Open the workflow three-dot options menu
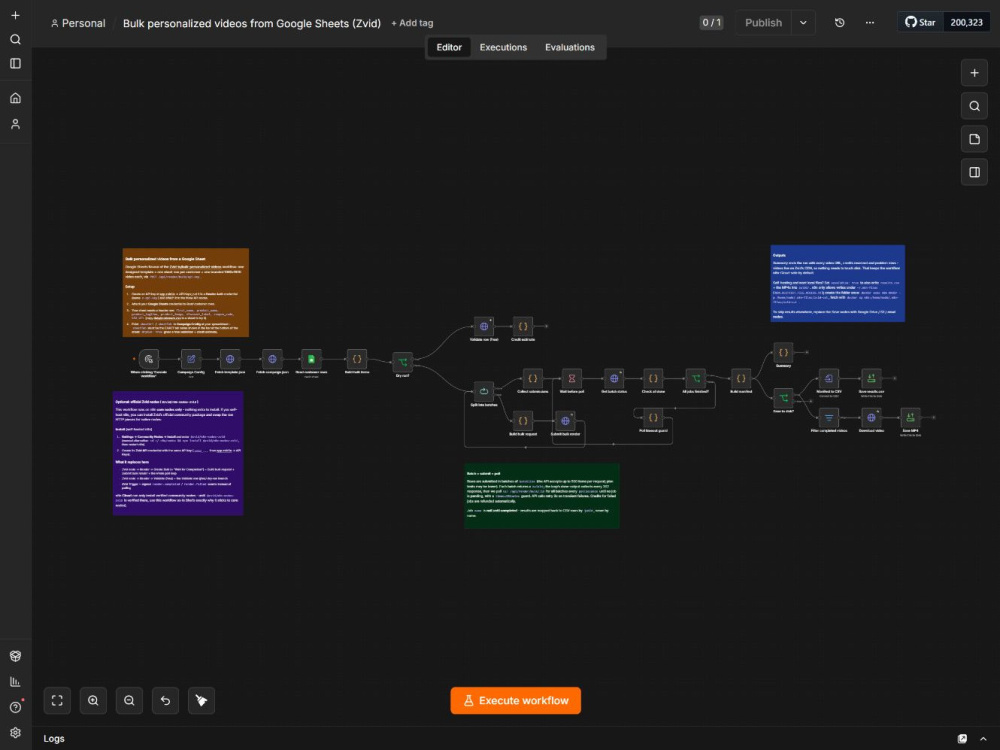Image resolution: width=1000 pixels, height=750 pixels. click(869, 23)
